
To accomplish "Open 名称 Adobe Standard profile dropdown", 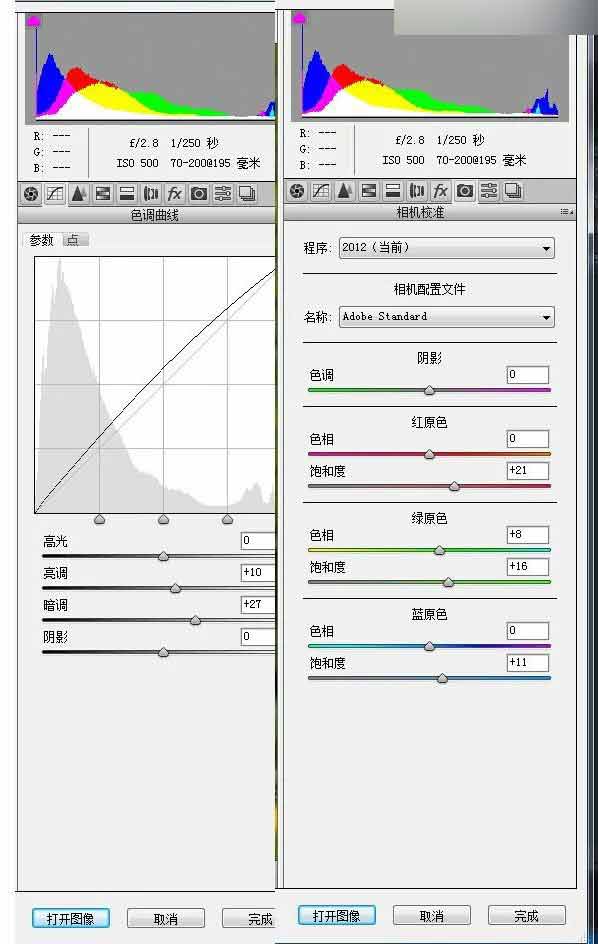I will (446, 317).
